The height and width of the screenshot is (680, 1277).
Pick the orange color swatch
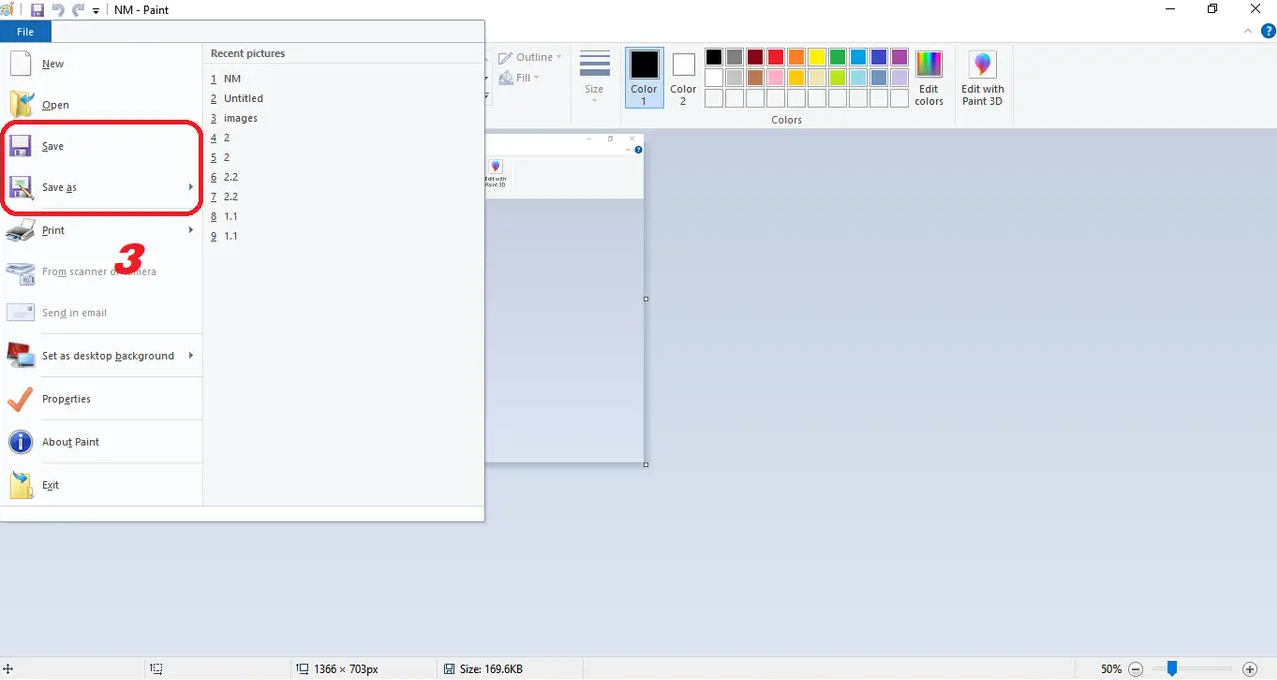click(796, 57)
